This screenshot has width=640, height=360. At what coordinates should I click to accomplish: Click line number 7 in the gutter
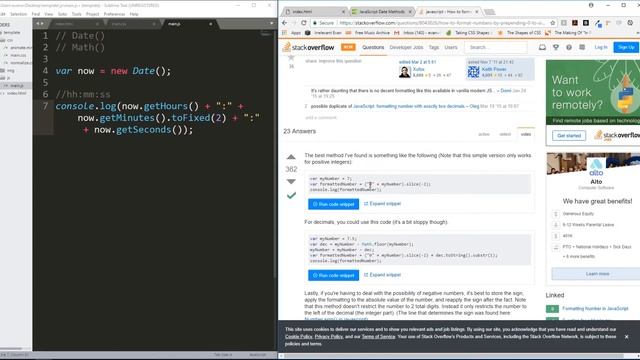coord(45,106)
